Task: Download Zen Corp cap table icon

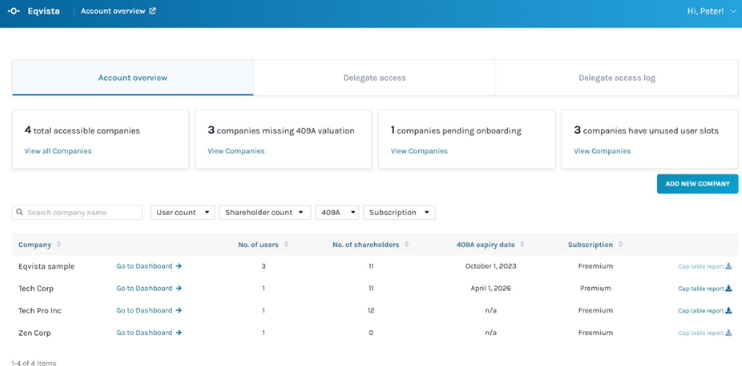Action: 729,333
